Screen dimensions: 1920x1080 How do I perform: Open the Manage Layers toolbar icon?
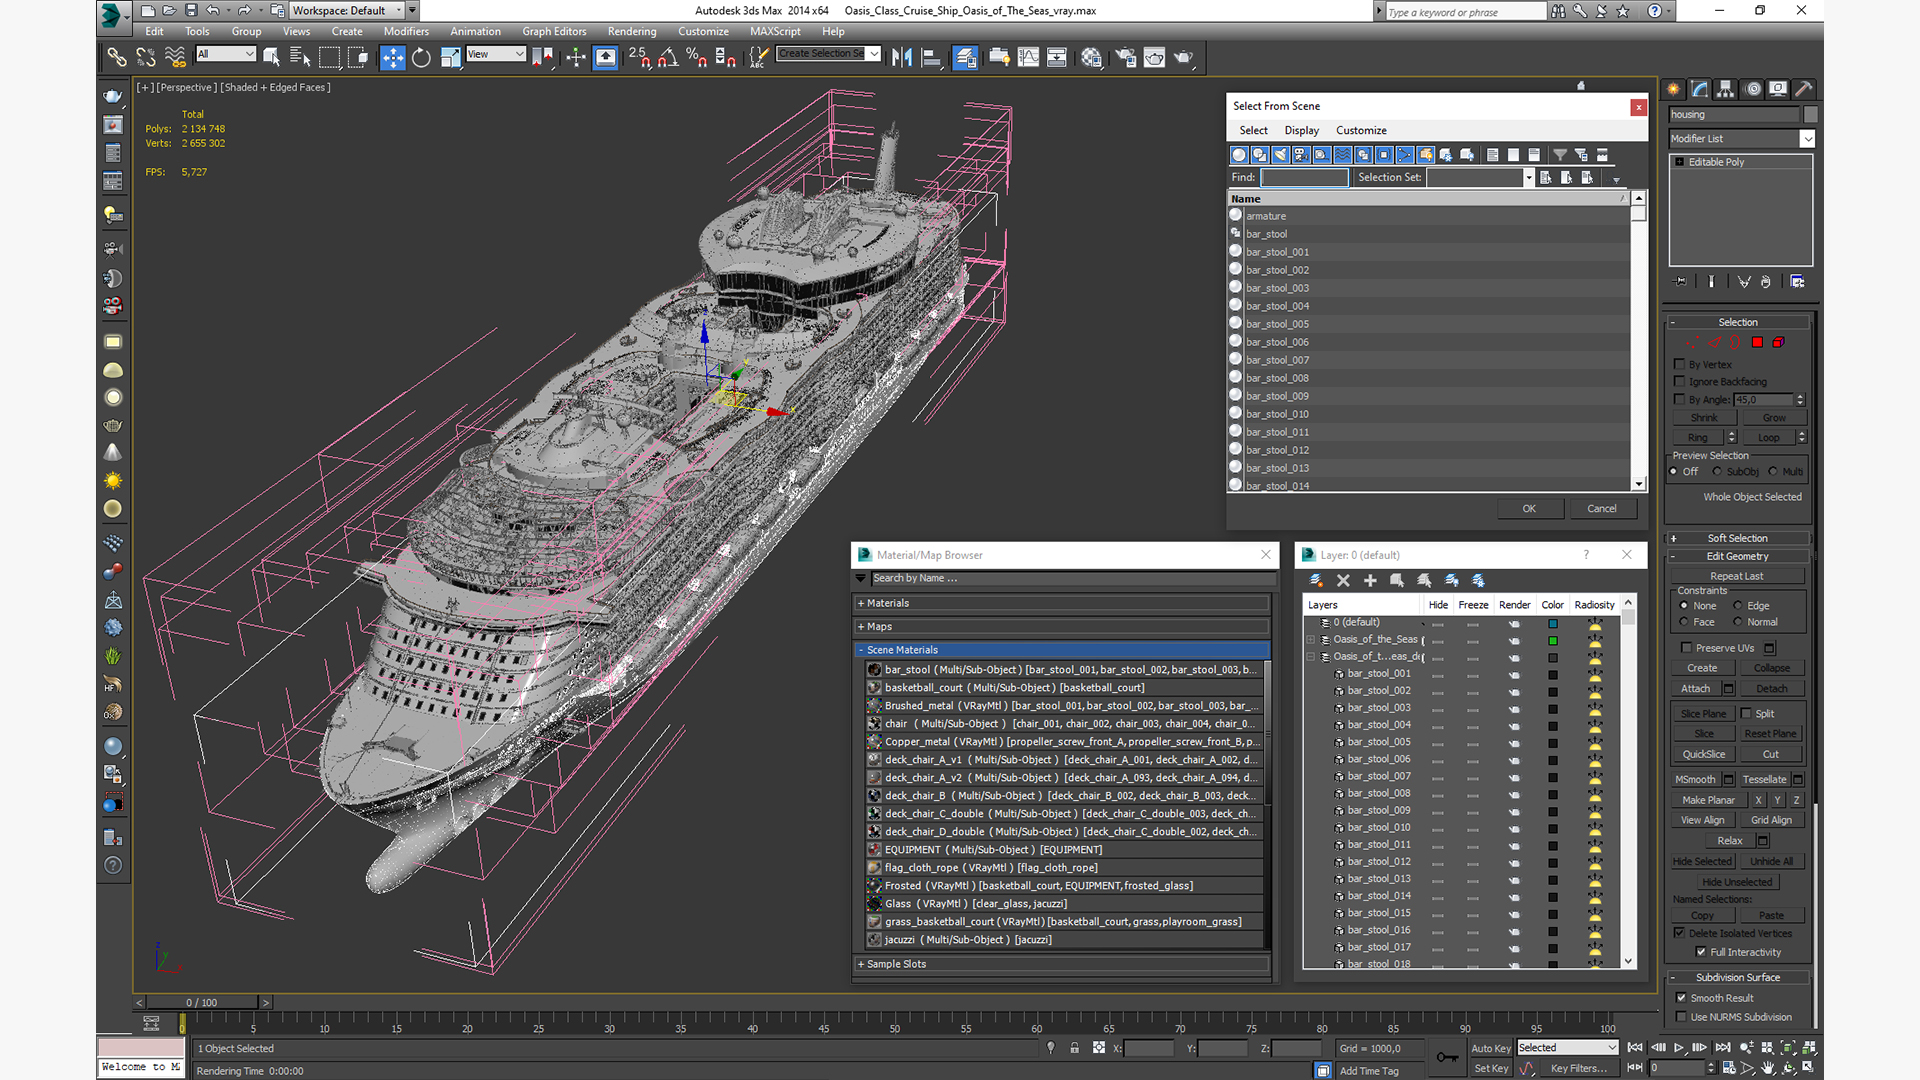pyautogui.click(x=965, y=57)
